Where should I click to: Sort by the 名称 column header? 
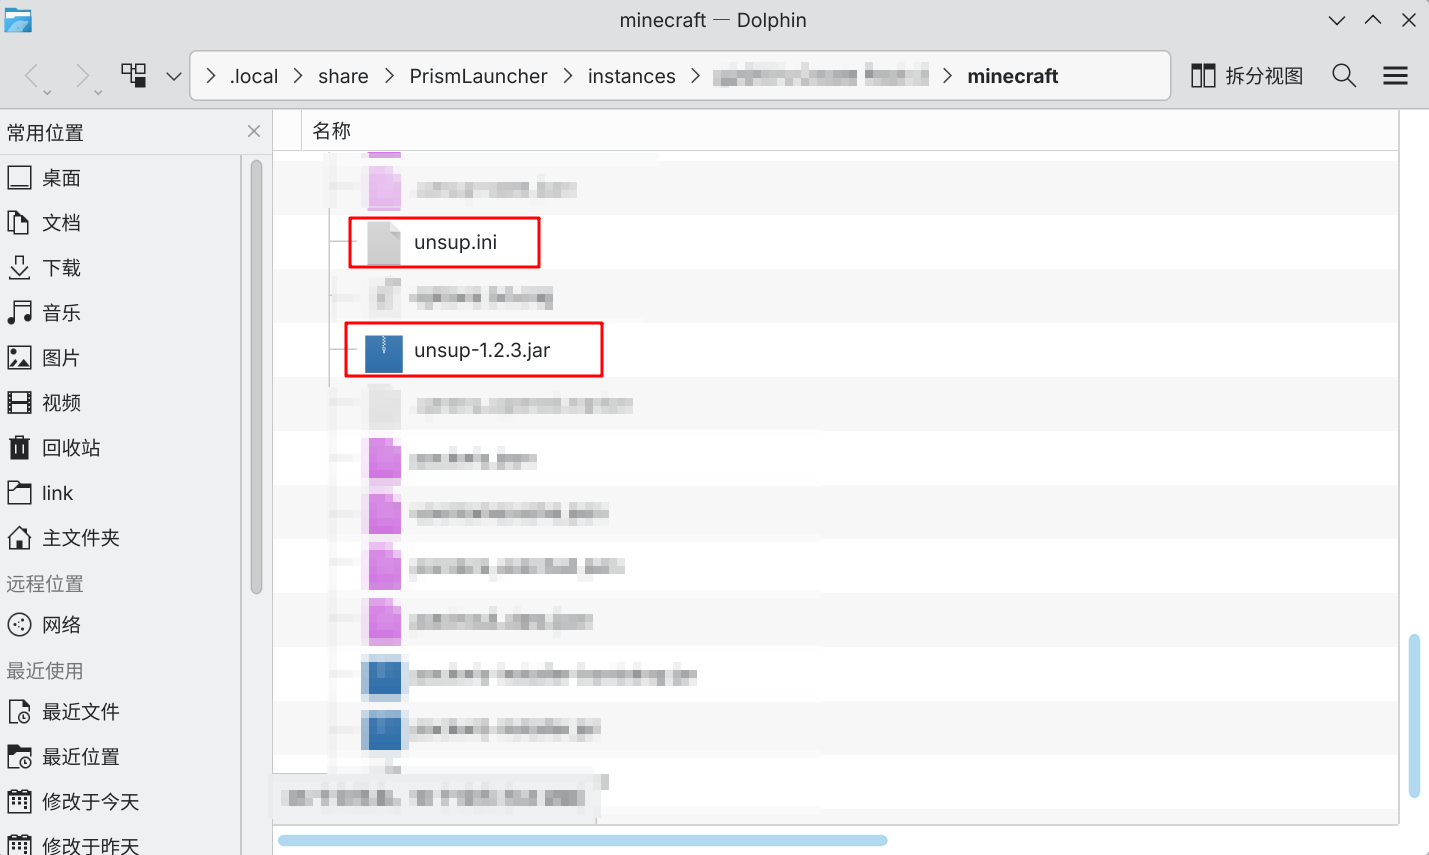[x=332, y=131]
